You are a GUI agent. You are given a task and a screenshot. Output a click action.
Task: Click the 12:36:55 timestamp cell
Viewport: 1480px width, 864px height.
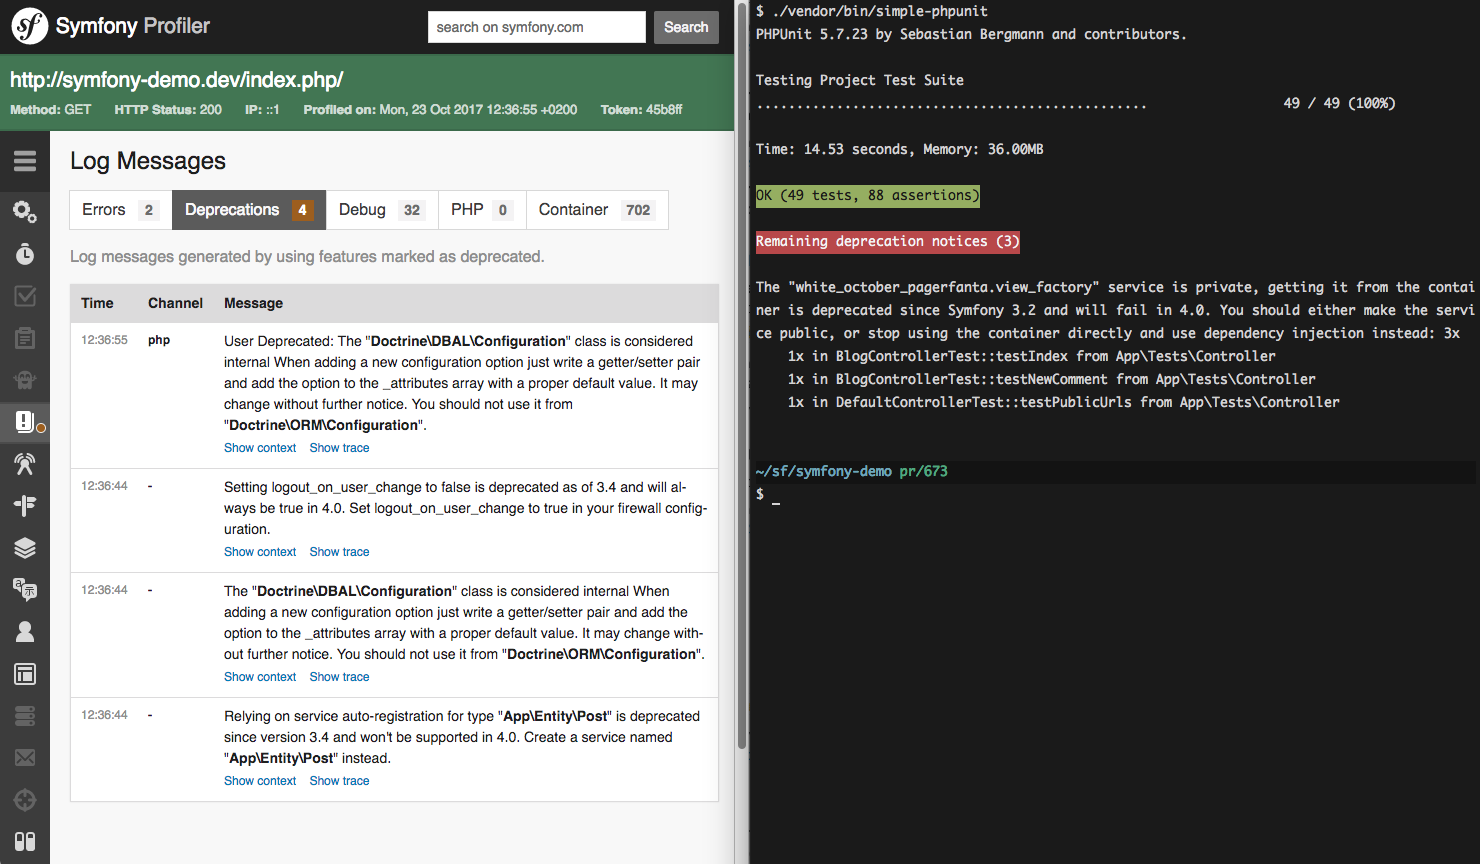click(104, 340)
